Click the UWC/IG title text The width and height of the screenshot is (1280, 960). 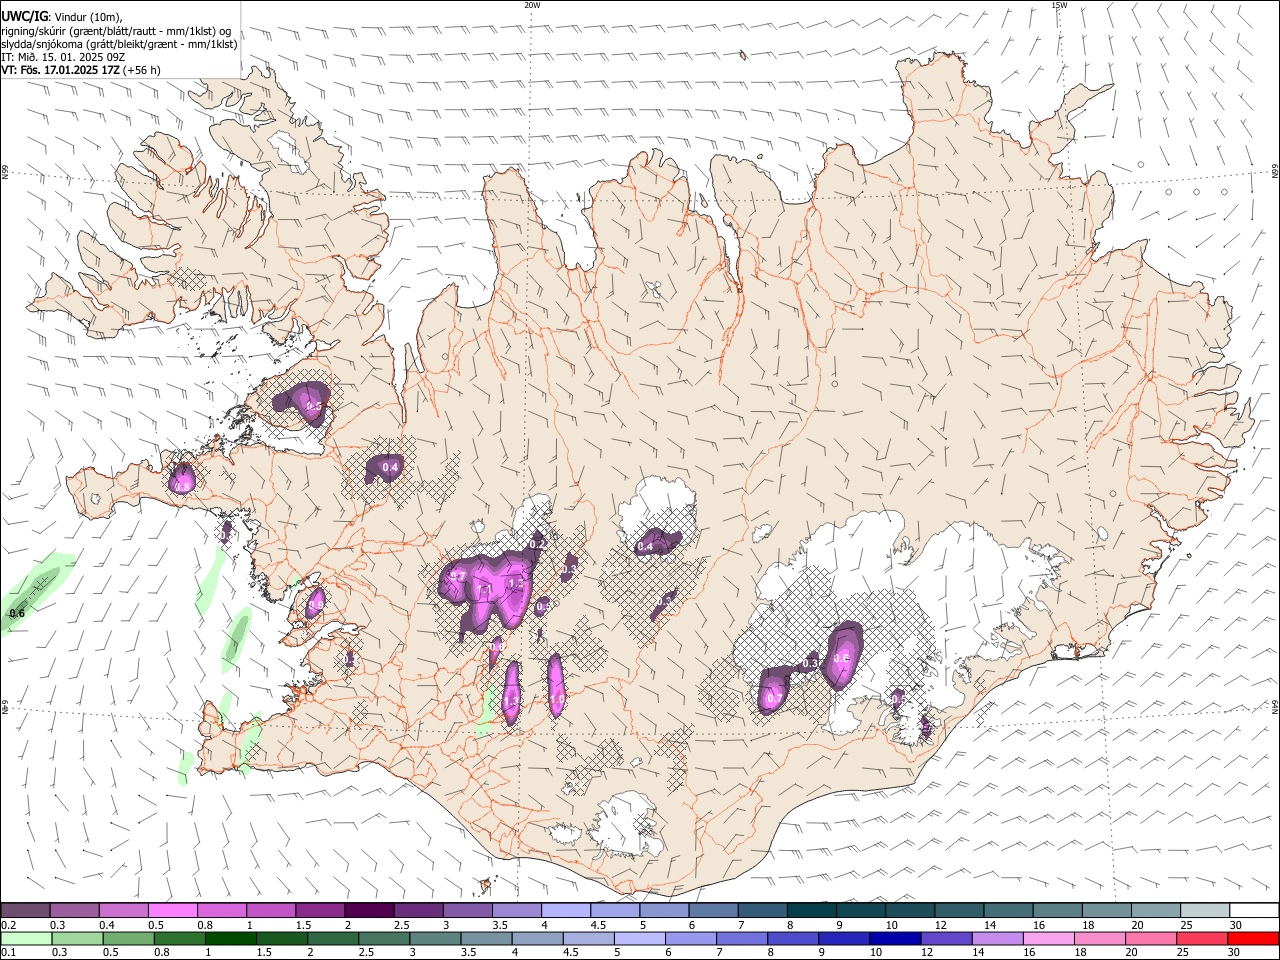point(23,15)
